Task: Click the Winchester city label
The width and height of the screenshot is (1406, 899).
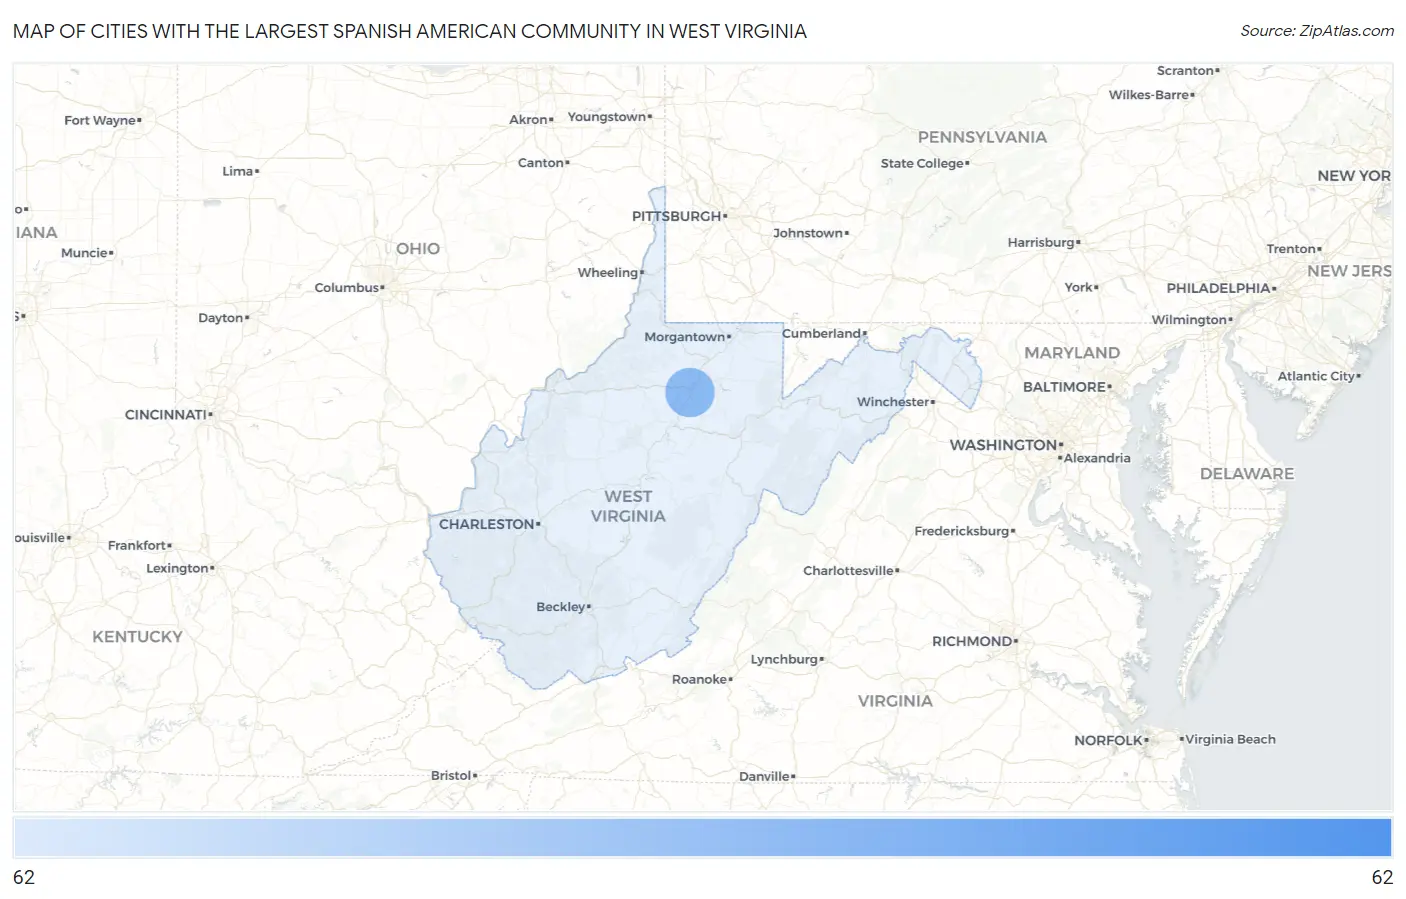Action: coord(894,402)
